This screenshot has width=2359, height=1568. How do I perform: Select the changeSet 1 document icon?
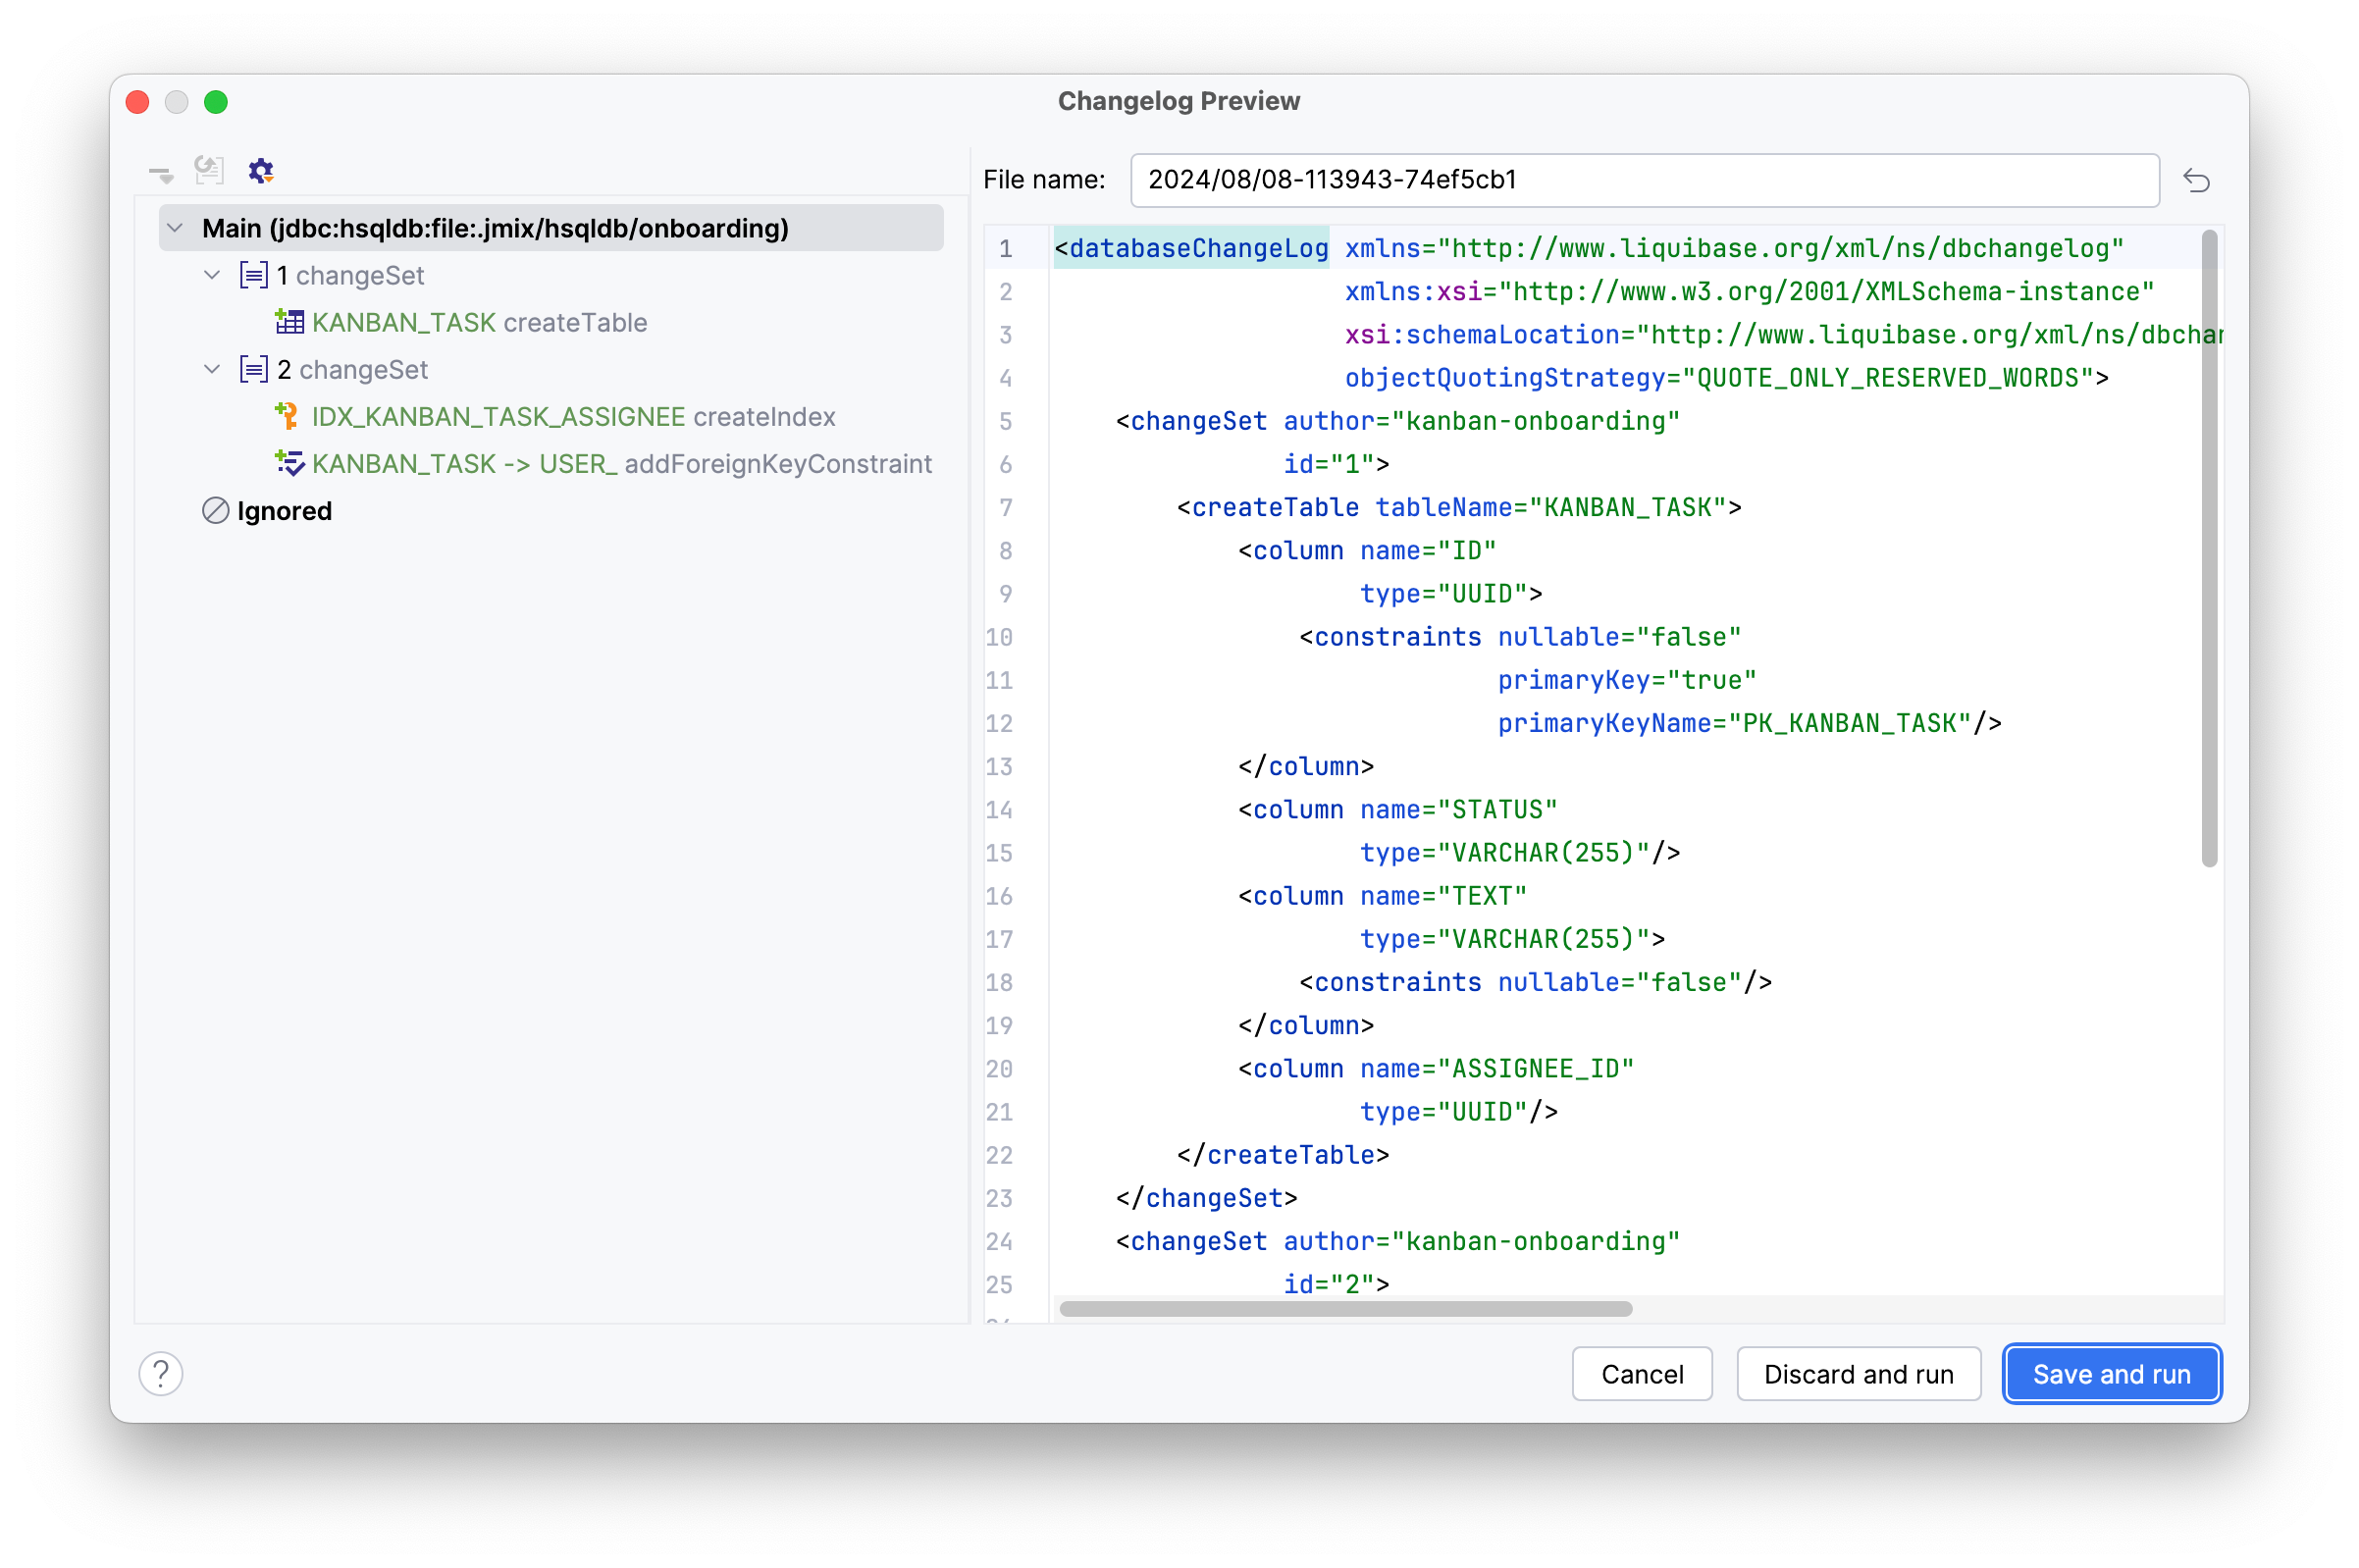pos(253,275)
